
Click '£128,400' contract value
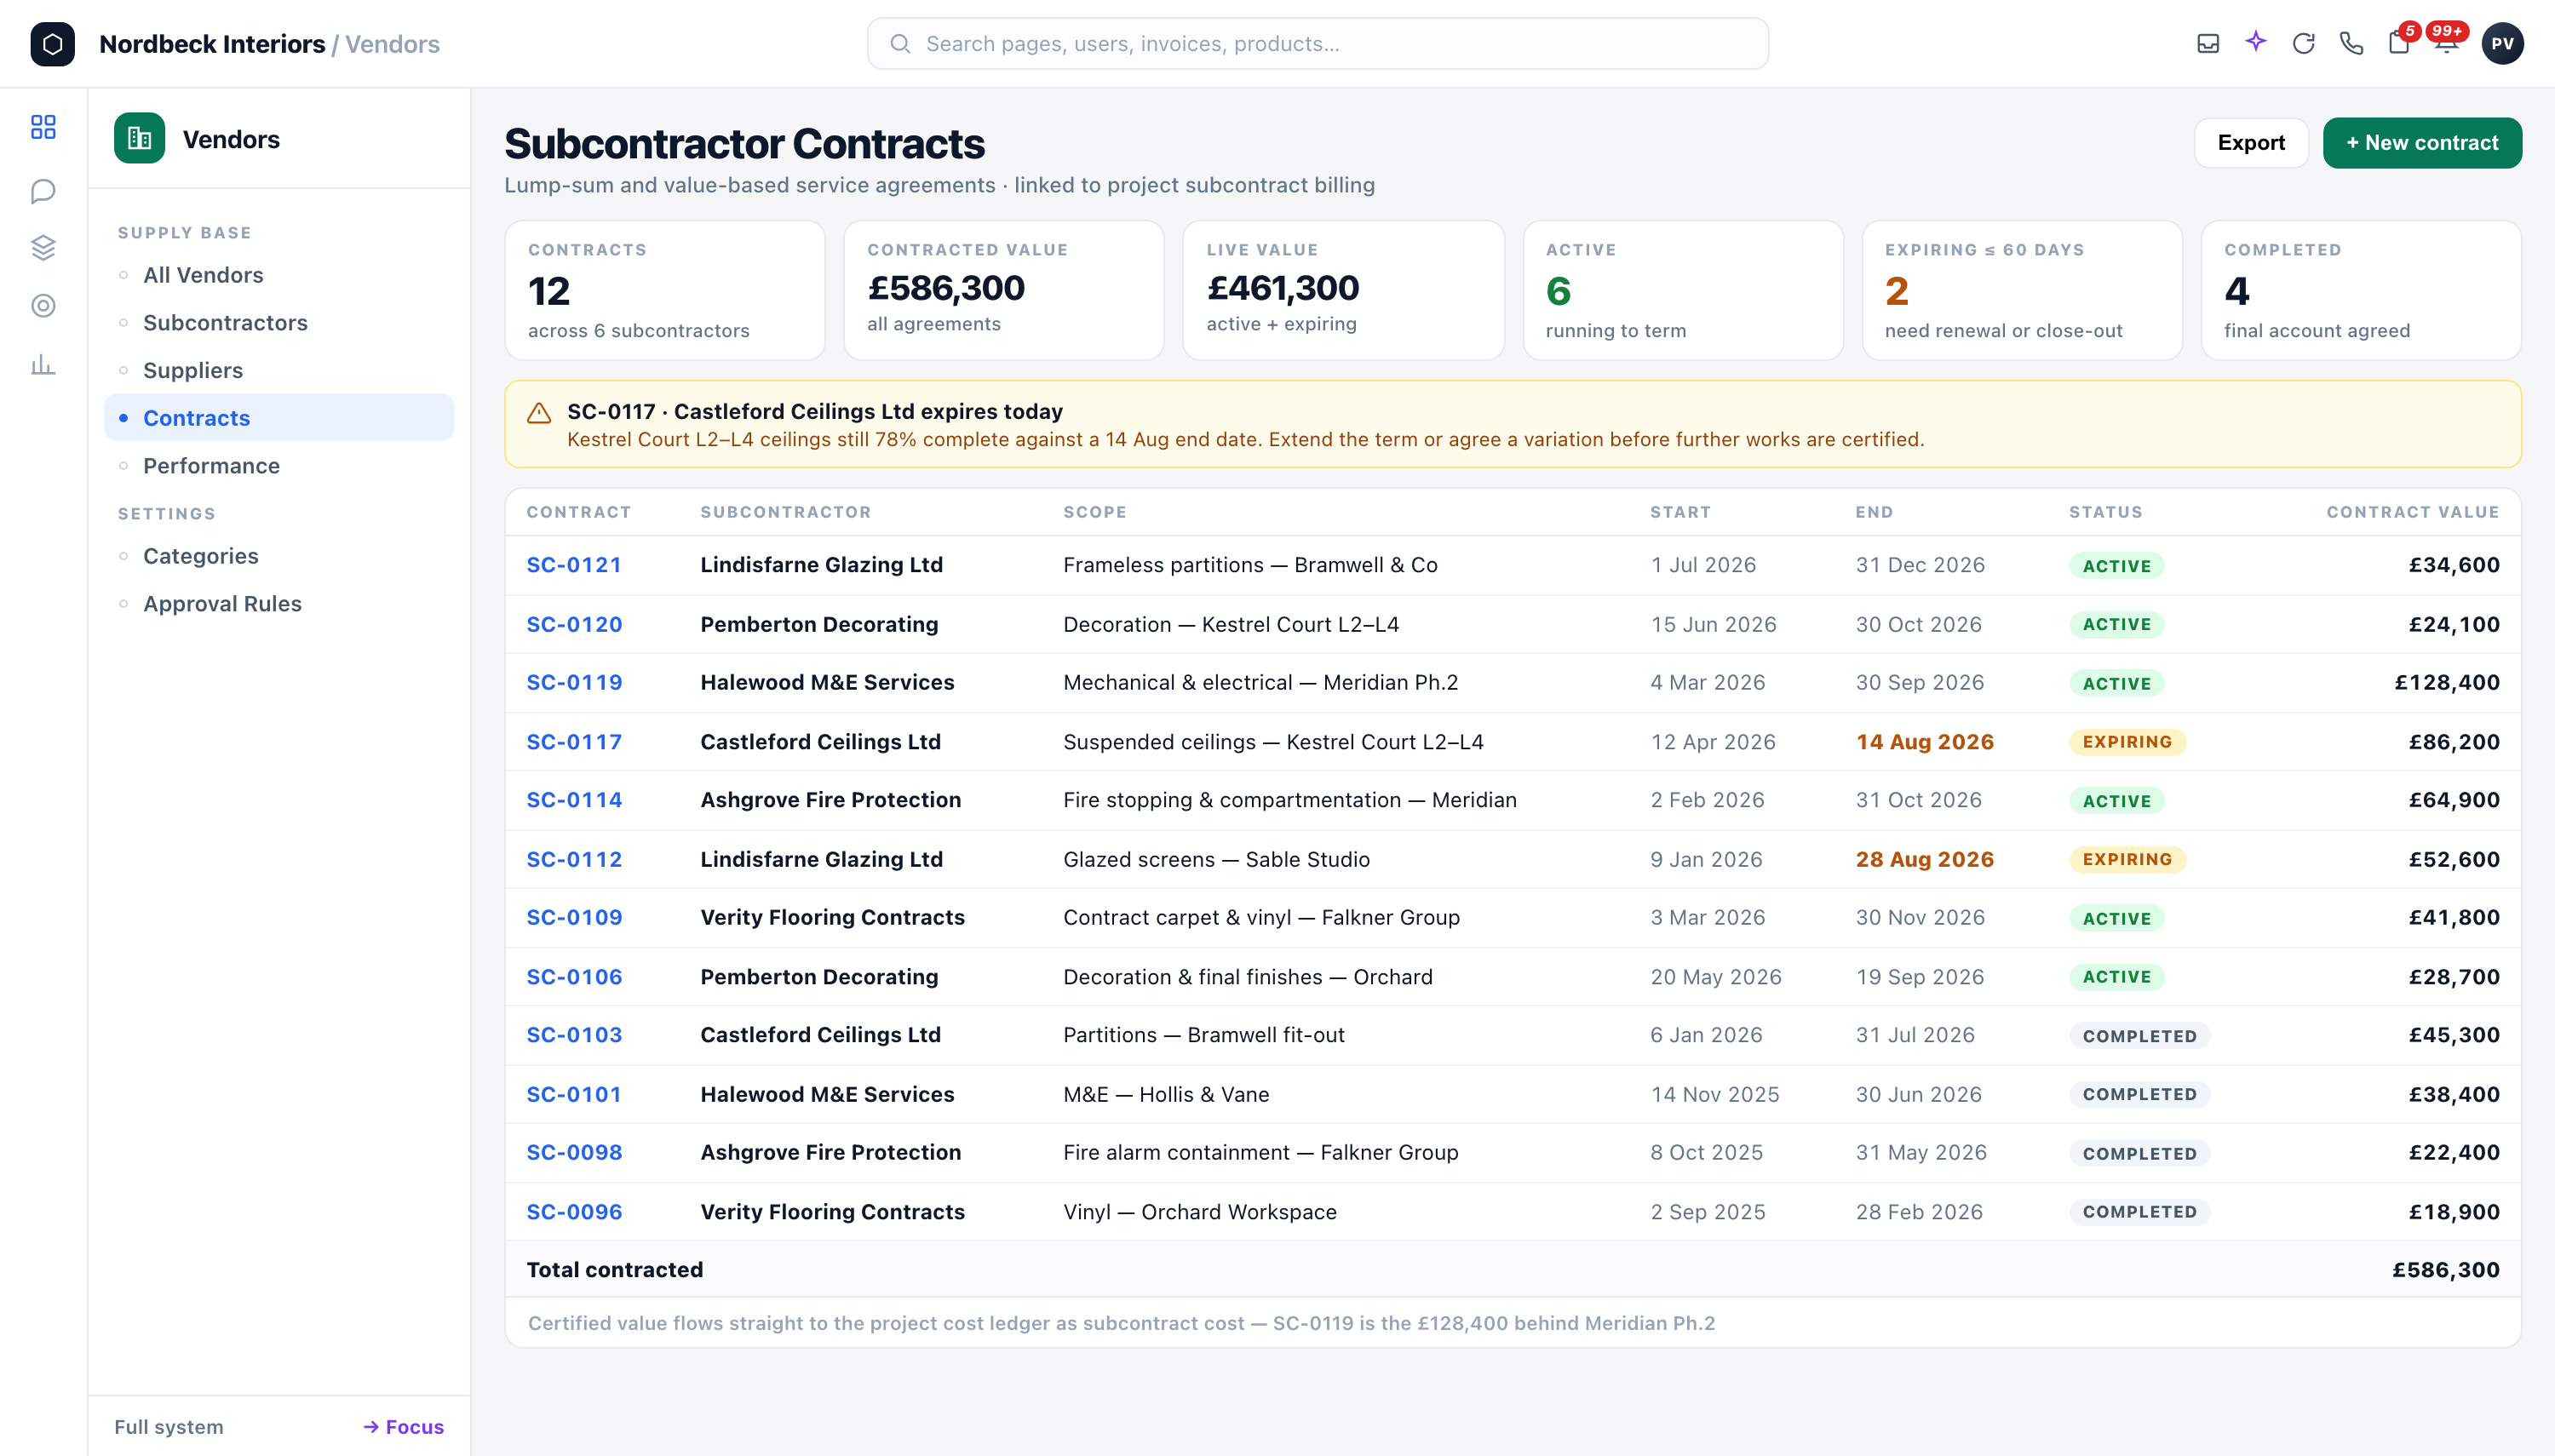(2446, 682)
